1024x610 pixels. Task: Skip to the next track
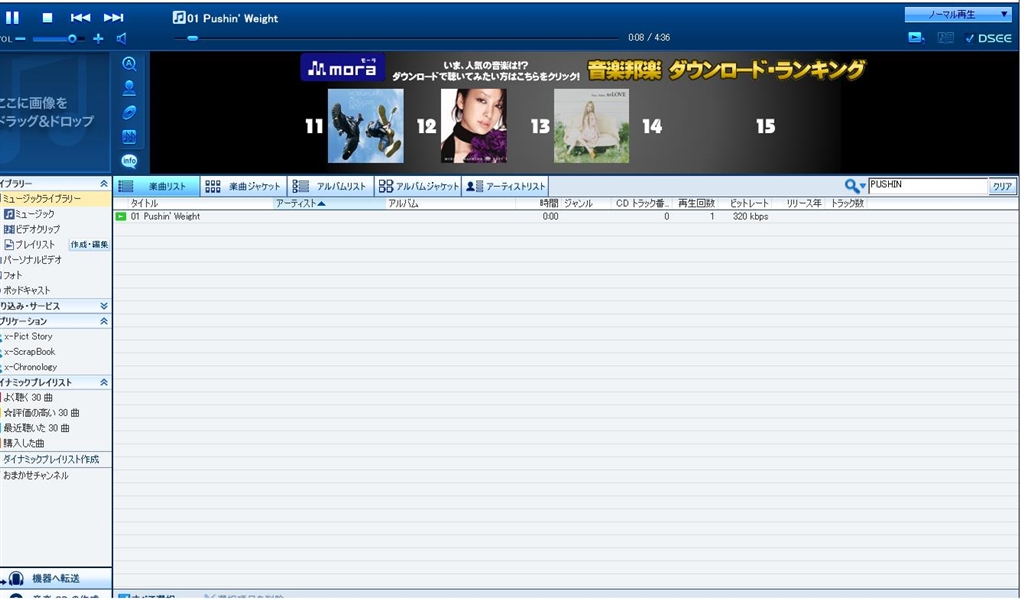[114, 18]
